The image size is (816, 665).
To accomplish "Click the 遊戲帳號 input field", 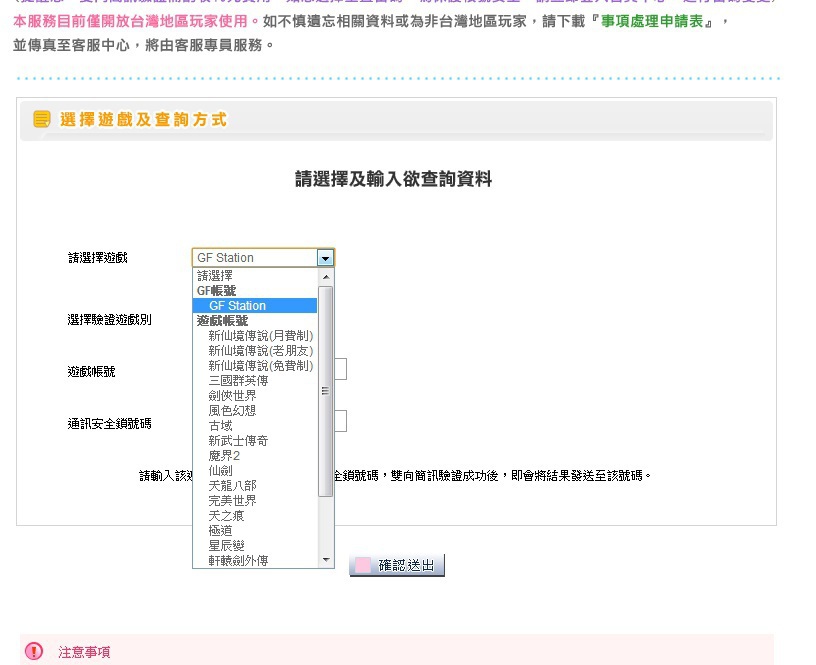I will [x=340, y=369].
